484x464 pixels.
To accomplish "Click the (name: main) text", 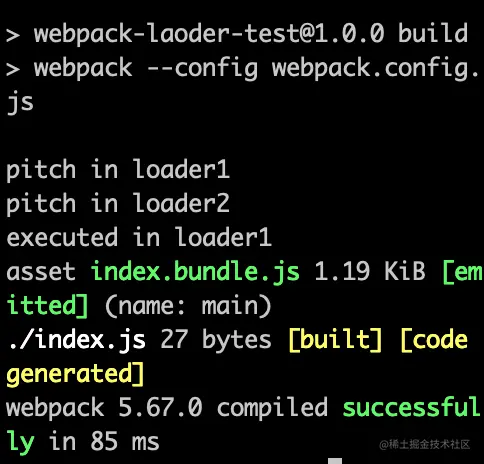I will [188, 306].
